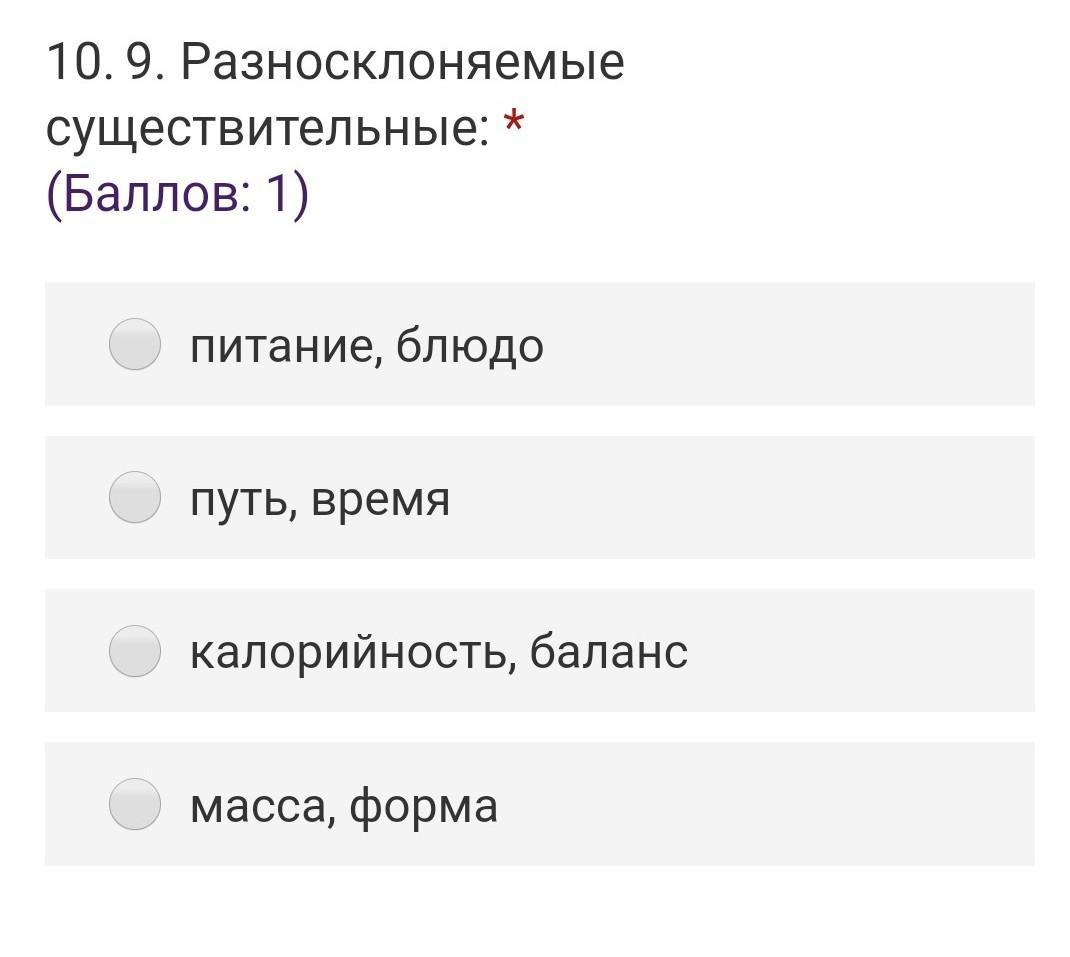Pick the 'масса, форма' radio button

[135, 804]
